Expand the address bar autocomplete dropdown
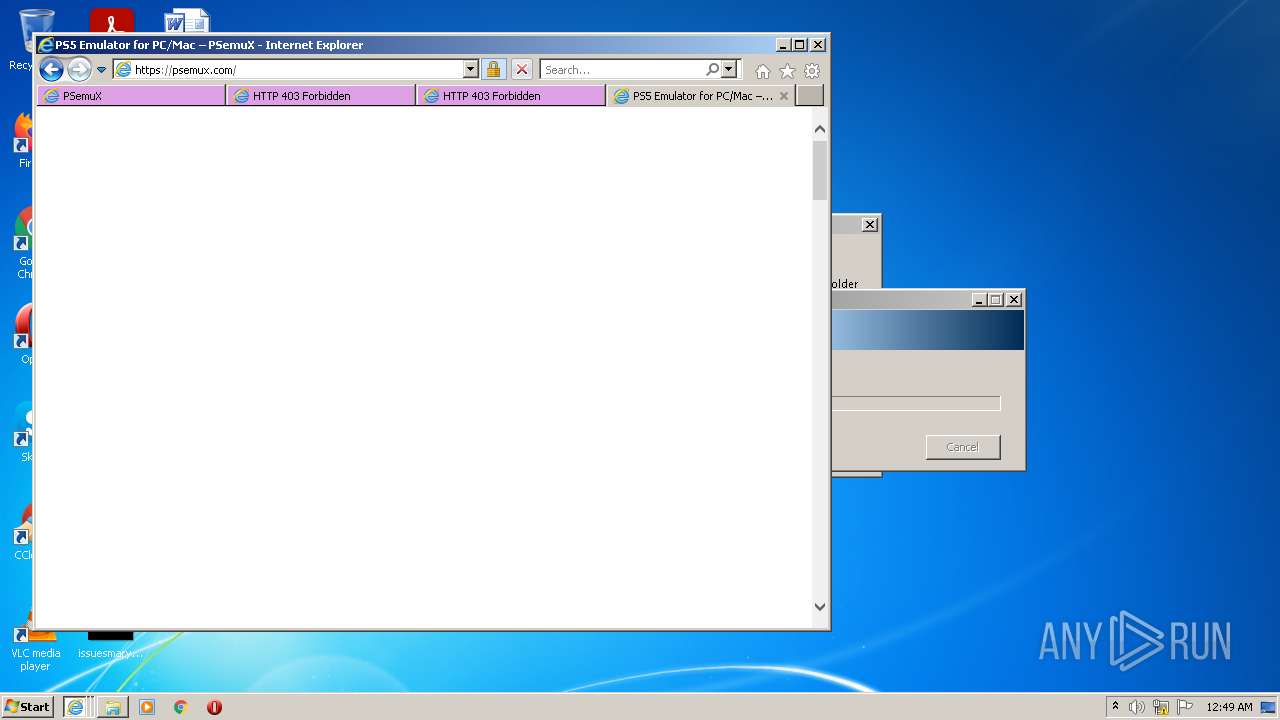Viewport: 1280px width, 720px height. coord(471,70)
